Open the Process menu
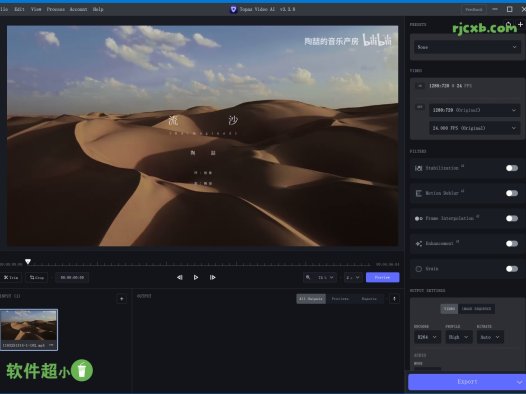Viewport: 526px width, 394px height. click(56, 9)
